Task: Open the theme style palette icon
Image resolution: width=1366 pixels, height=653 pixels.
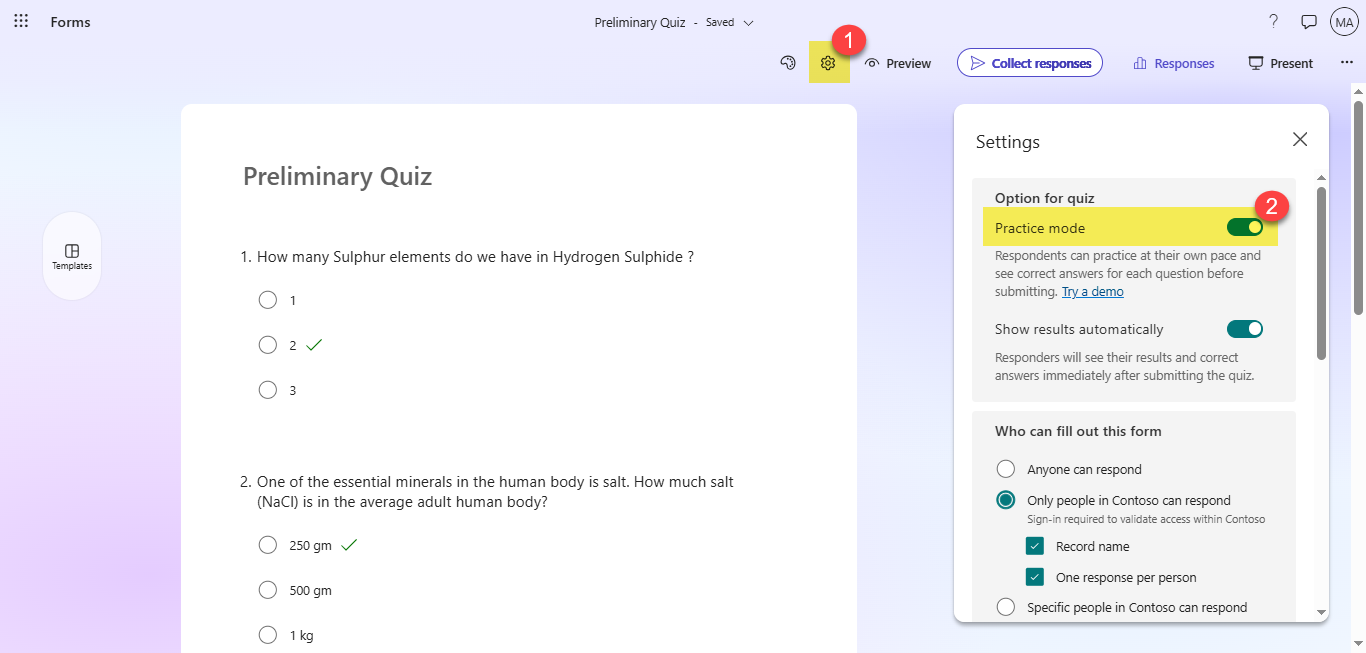Action: click(788, 63)
